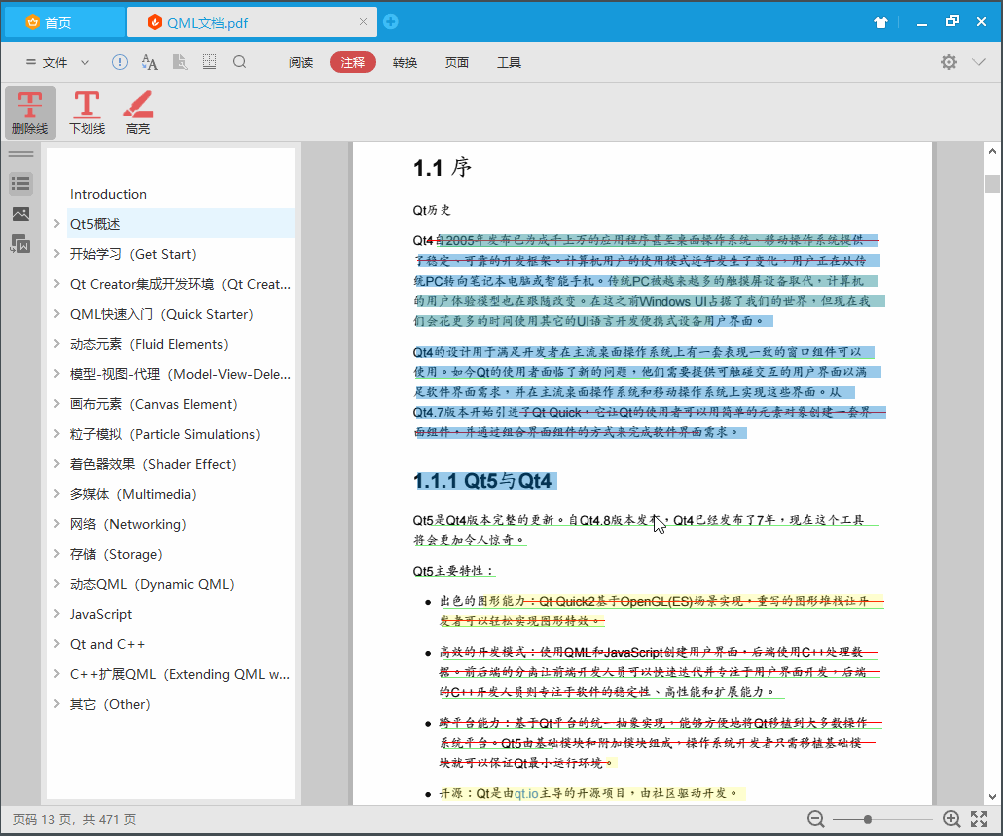Click the document extract icon in toolbar
The image size is (1003, 836).
click(180, 62)
